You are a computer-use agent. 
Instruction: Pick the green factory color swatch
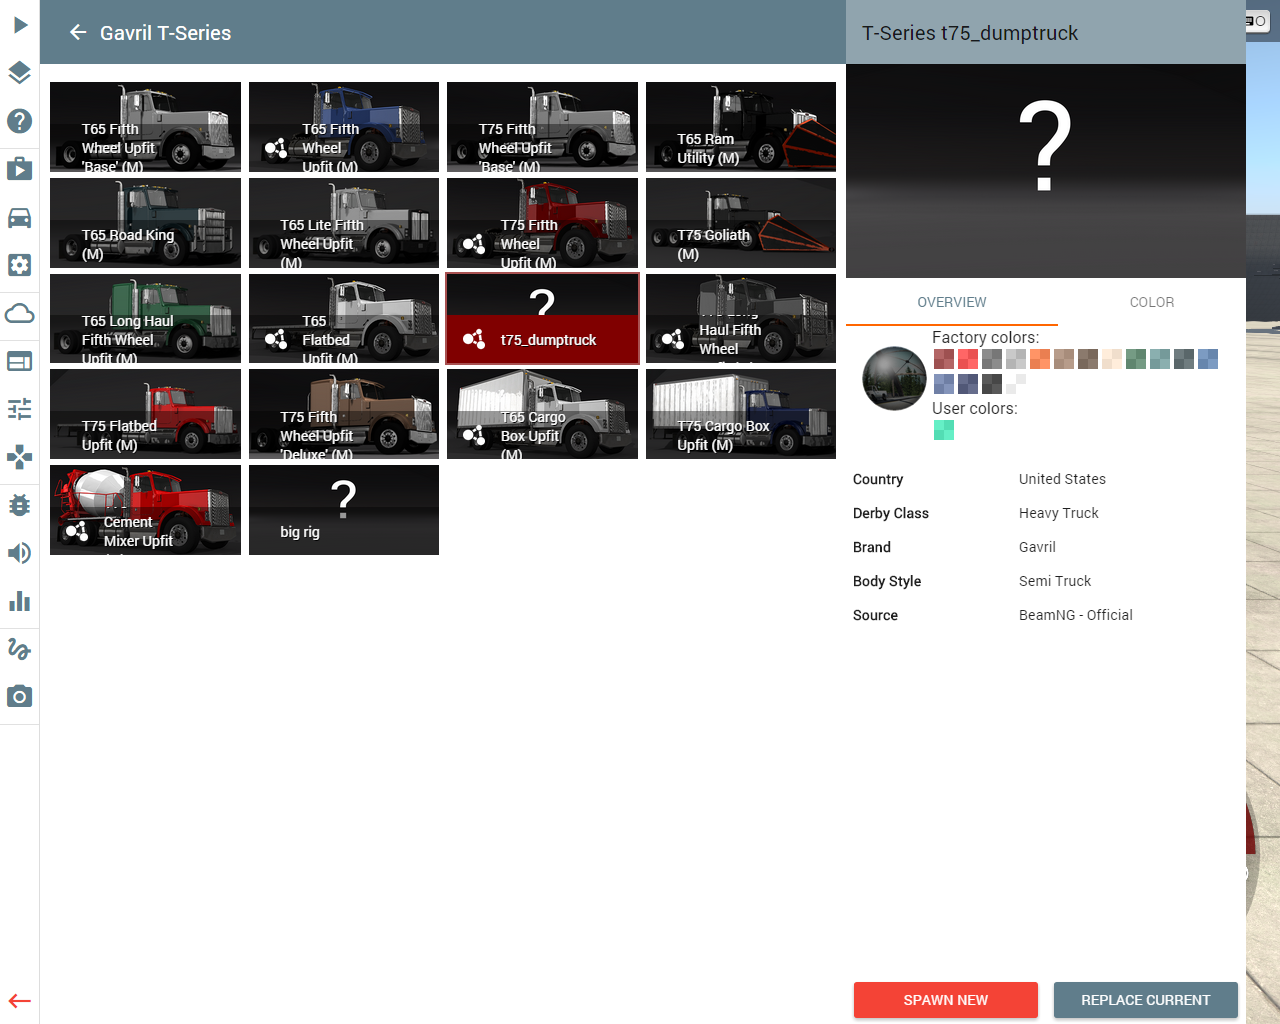1136,359
